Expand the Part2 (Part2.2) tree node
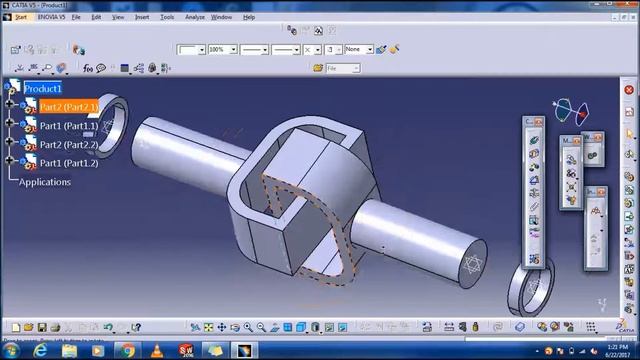 click(9, 142)
